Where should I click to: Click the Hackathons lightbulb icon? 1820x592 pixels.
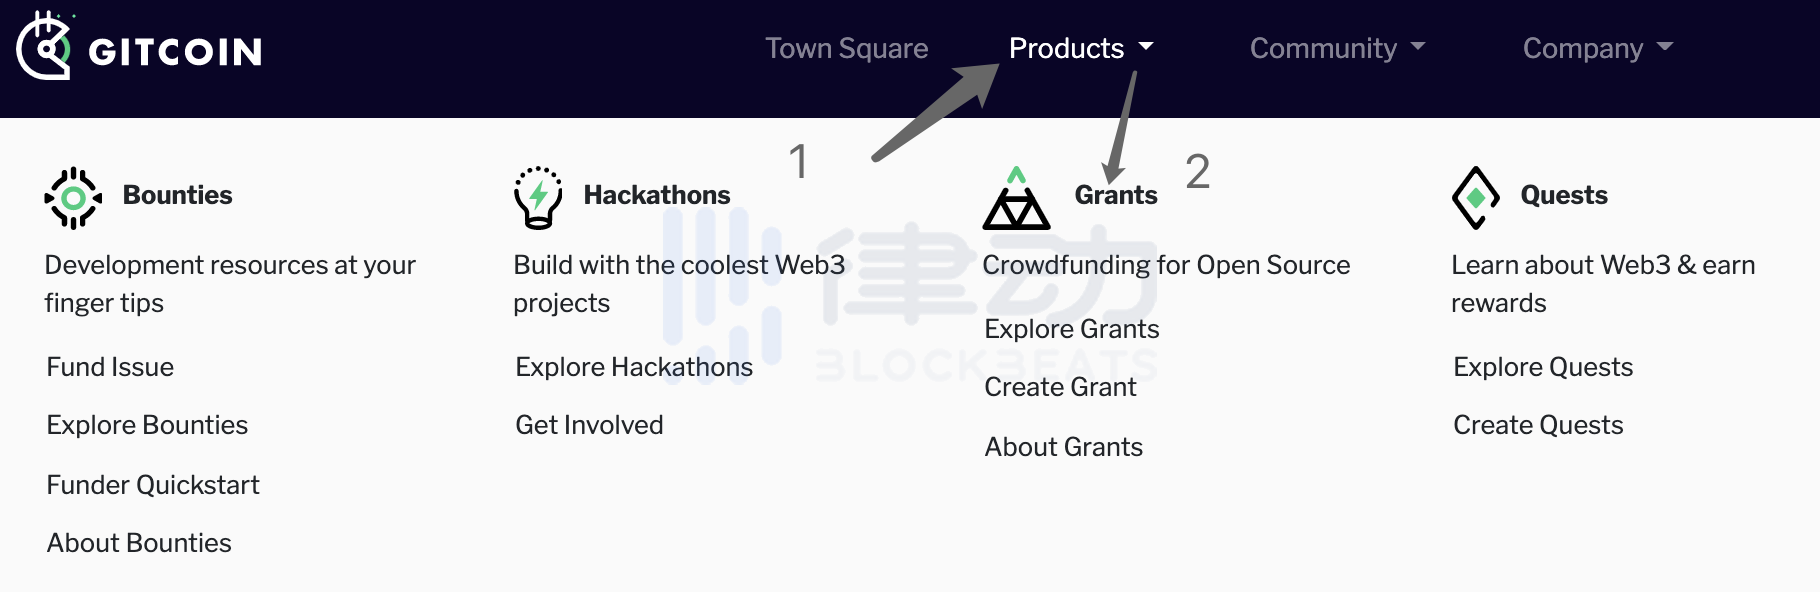point(538,198)
